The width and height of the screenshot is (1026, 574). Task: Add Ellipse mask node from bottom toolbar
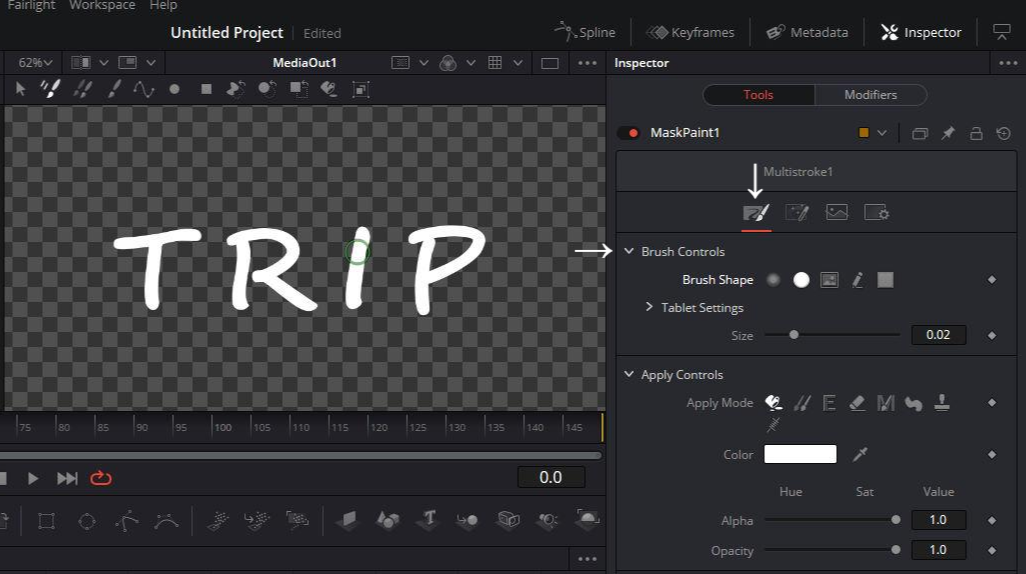click(x=87, y=522)
